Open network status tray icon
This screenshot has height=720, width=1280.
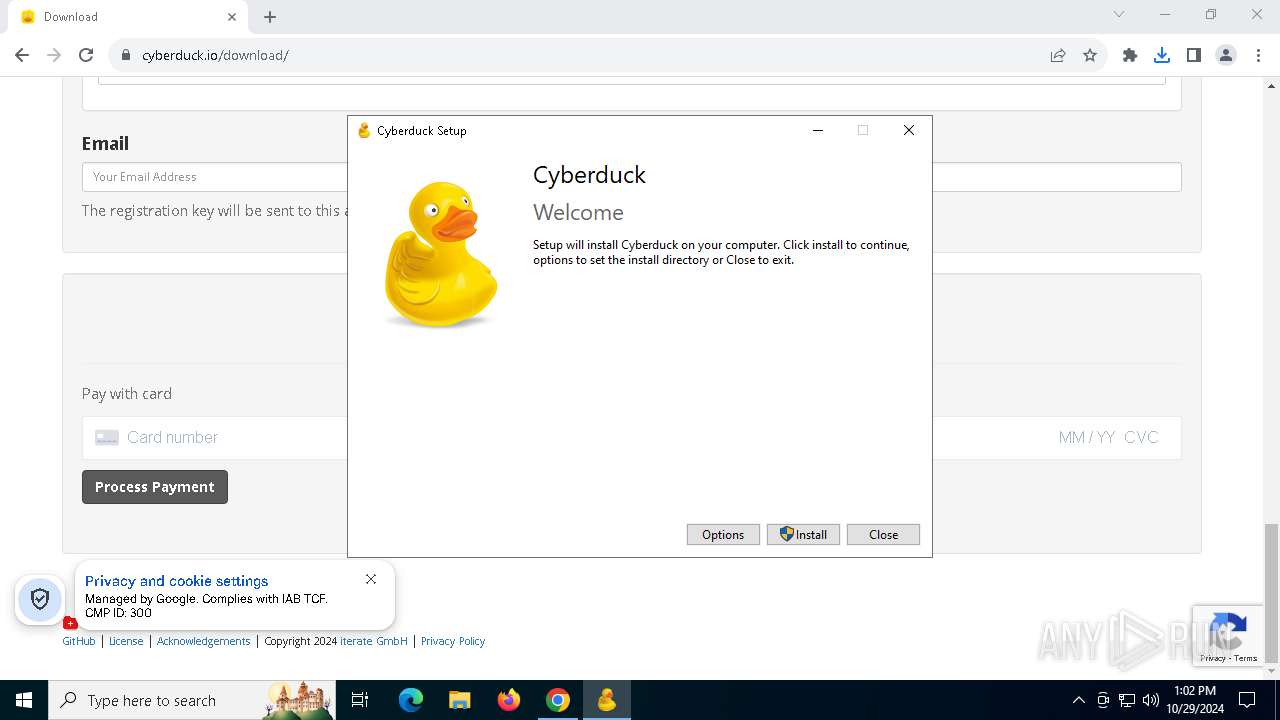1127,700
